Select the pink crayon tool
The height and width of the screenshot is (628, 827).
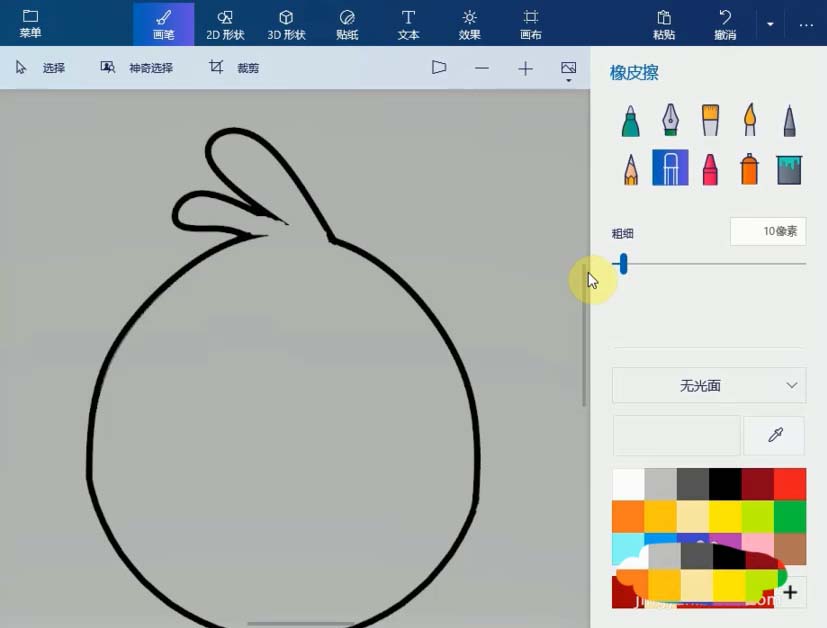tap(710, 169)
